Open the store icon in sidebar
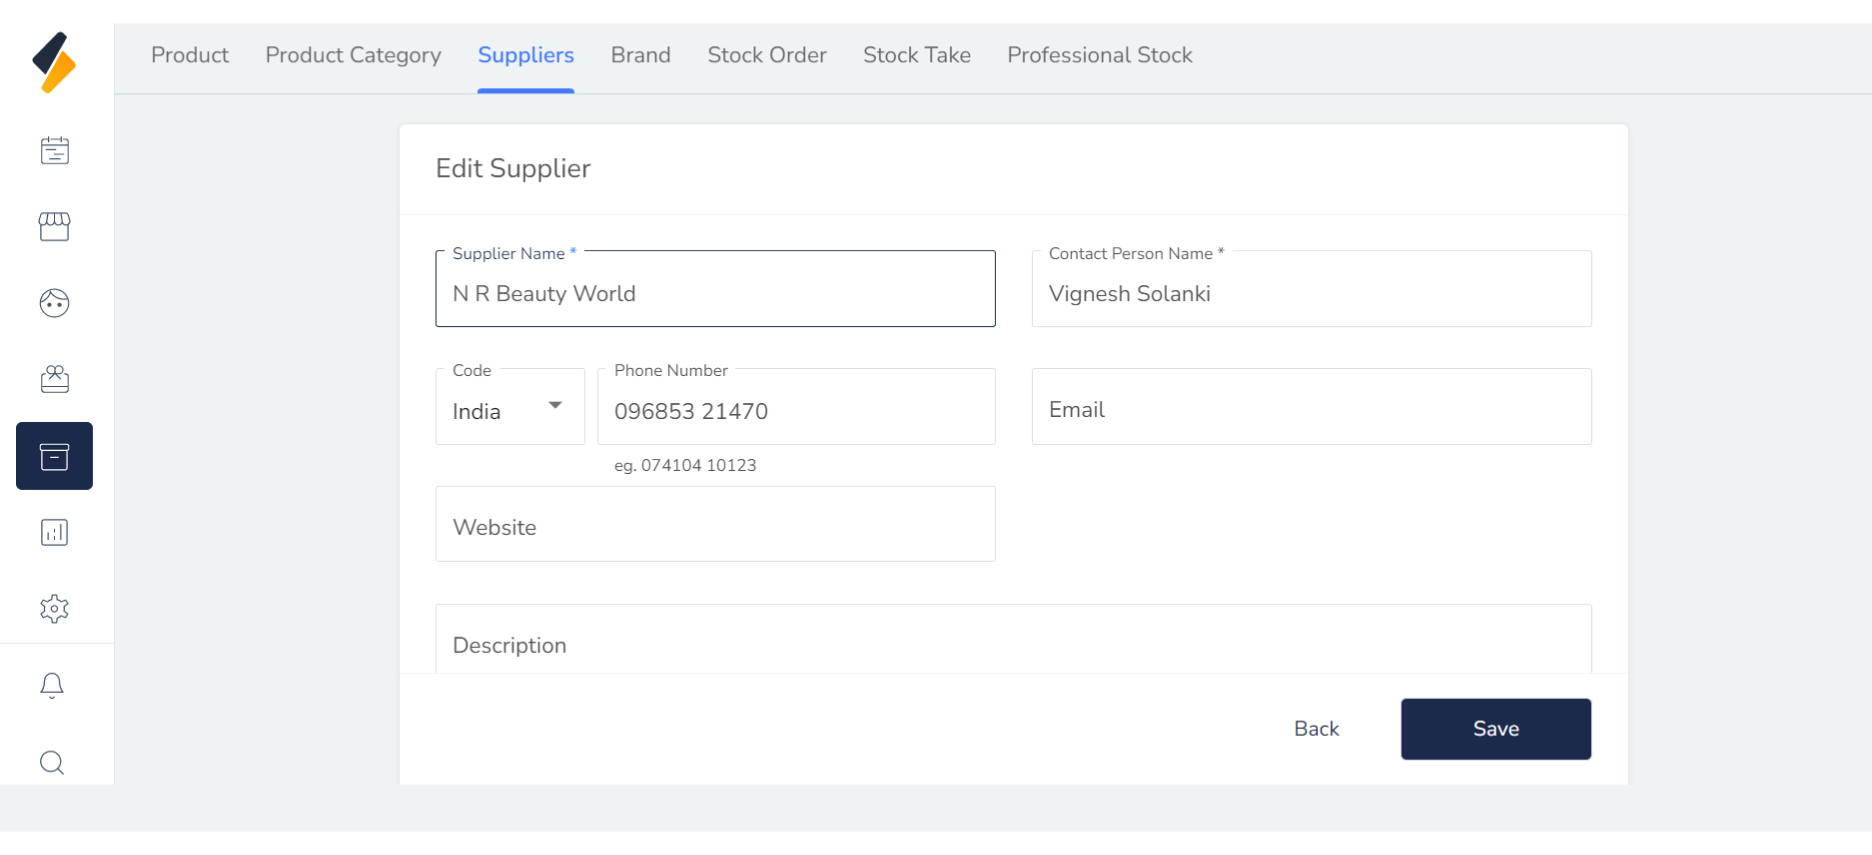Image resolution: width=1872 pixels, height=855 pixels. pos(54,227)
